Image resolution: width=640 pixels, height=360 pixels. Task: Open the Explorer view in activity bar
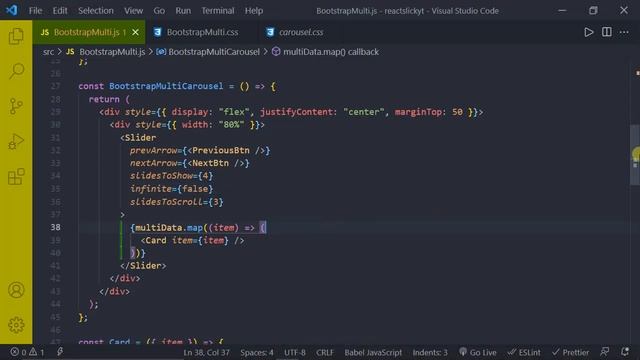(x=16, y=36)
